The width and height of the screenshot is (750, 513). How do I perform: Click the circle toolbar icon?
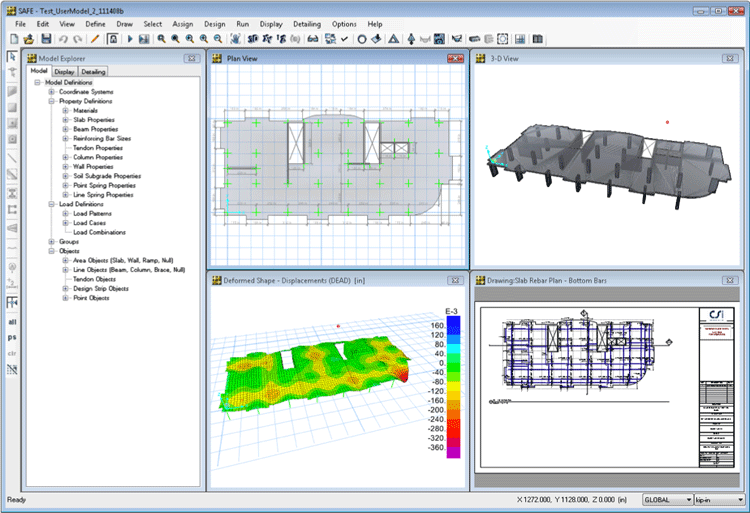[362, 39]
